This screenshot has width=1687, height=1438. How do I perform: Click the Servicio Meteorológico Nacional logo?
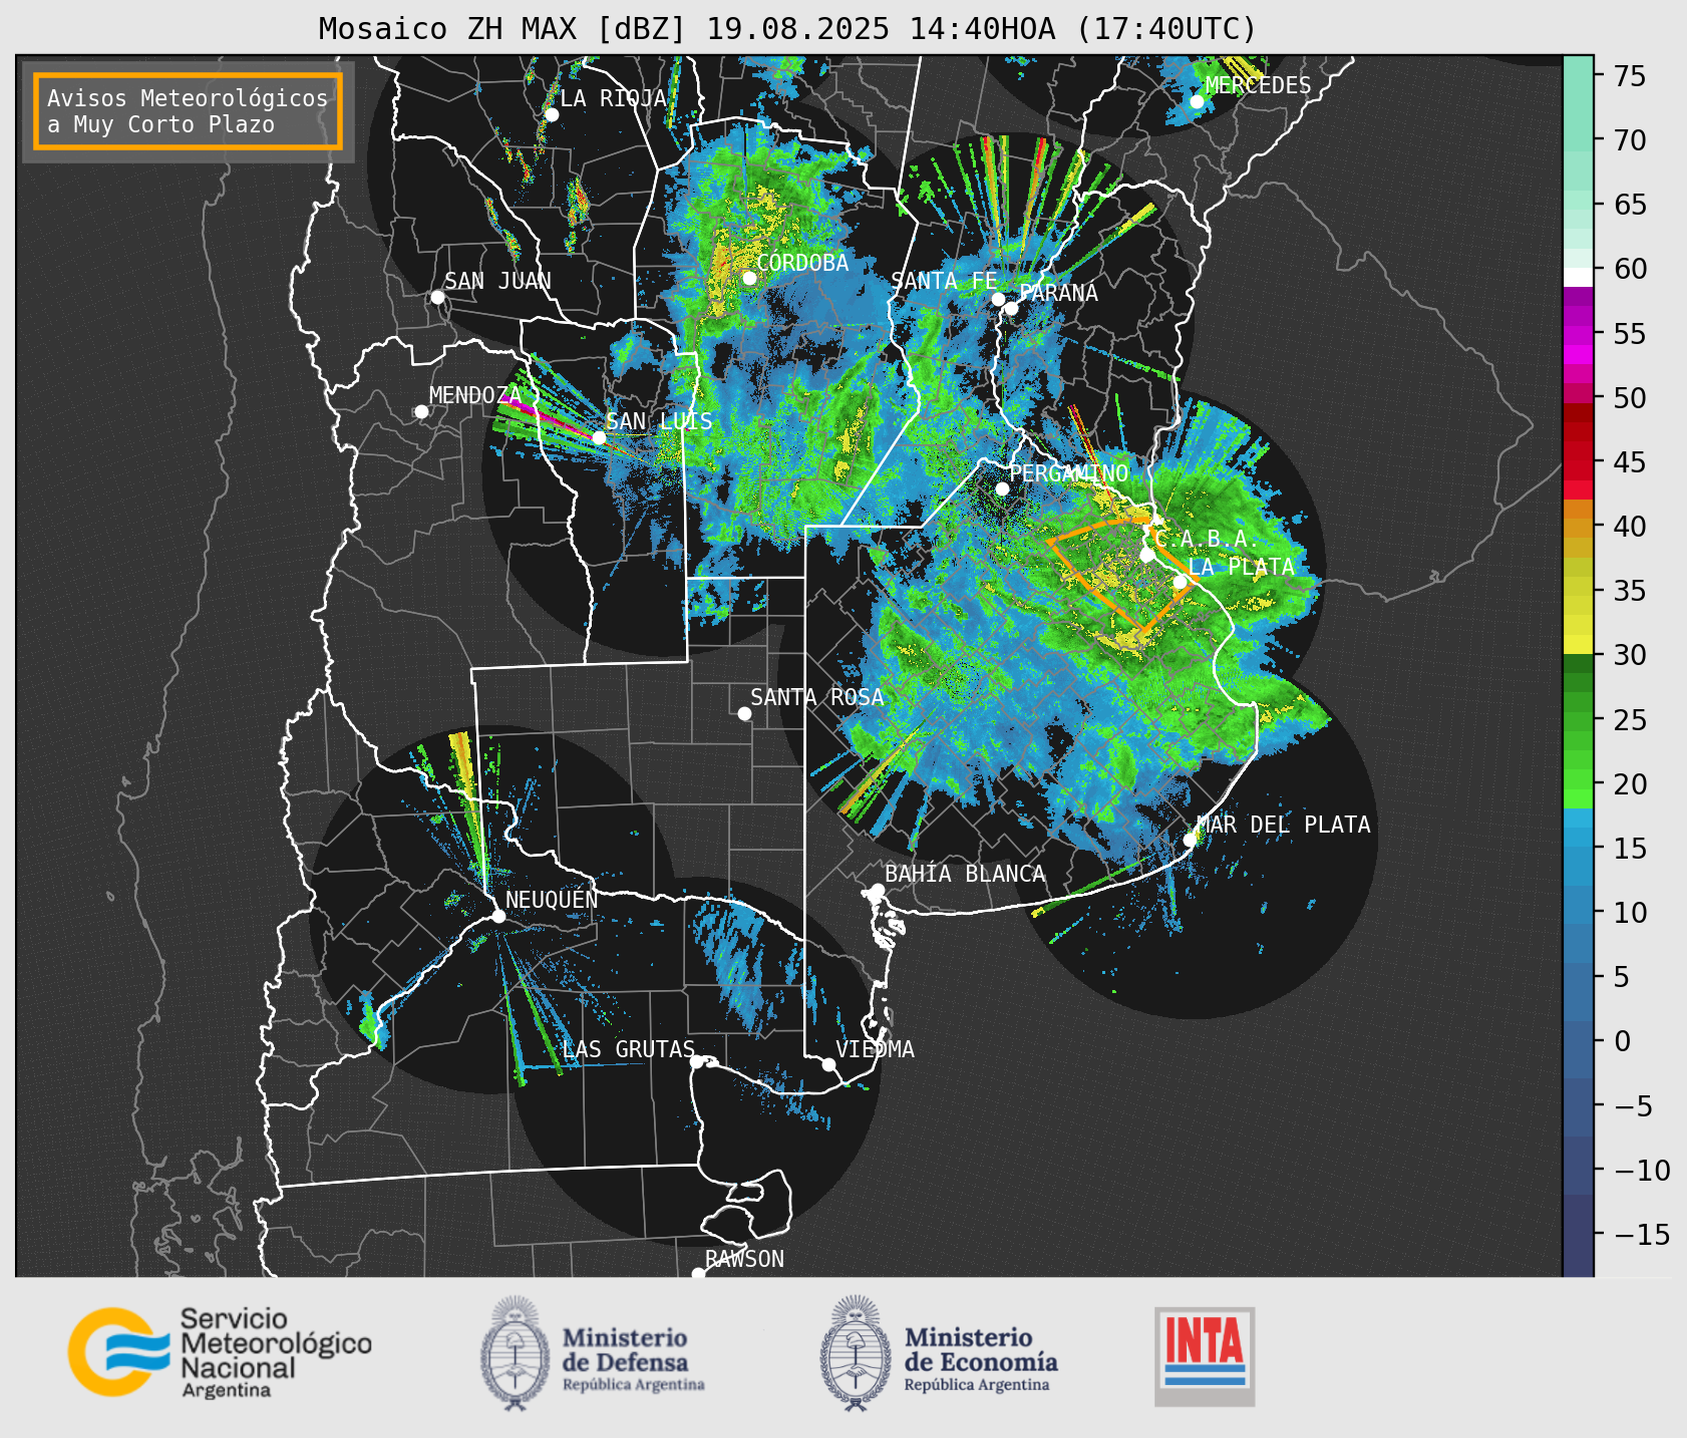(x=219, y=1352)
